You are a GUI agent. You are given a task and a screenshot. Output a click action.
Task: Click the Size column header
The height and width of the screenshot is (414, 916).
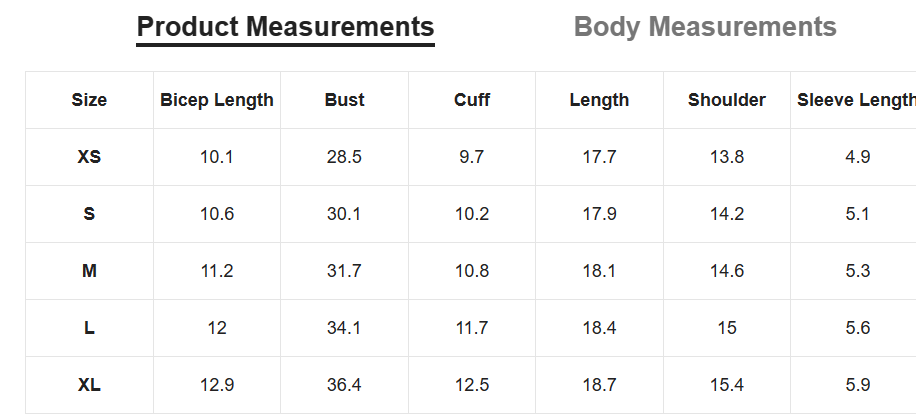[89, 100]
